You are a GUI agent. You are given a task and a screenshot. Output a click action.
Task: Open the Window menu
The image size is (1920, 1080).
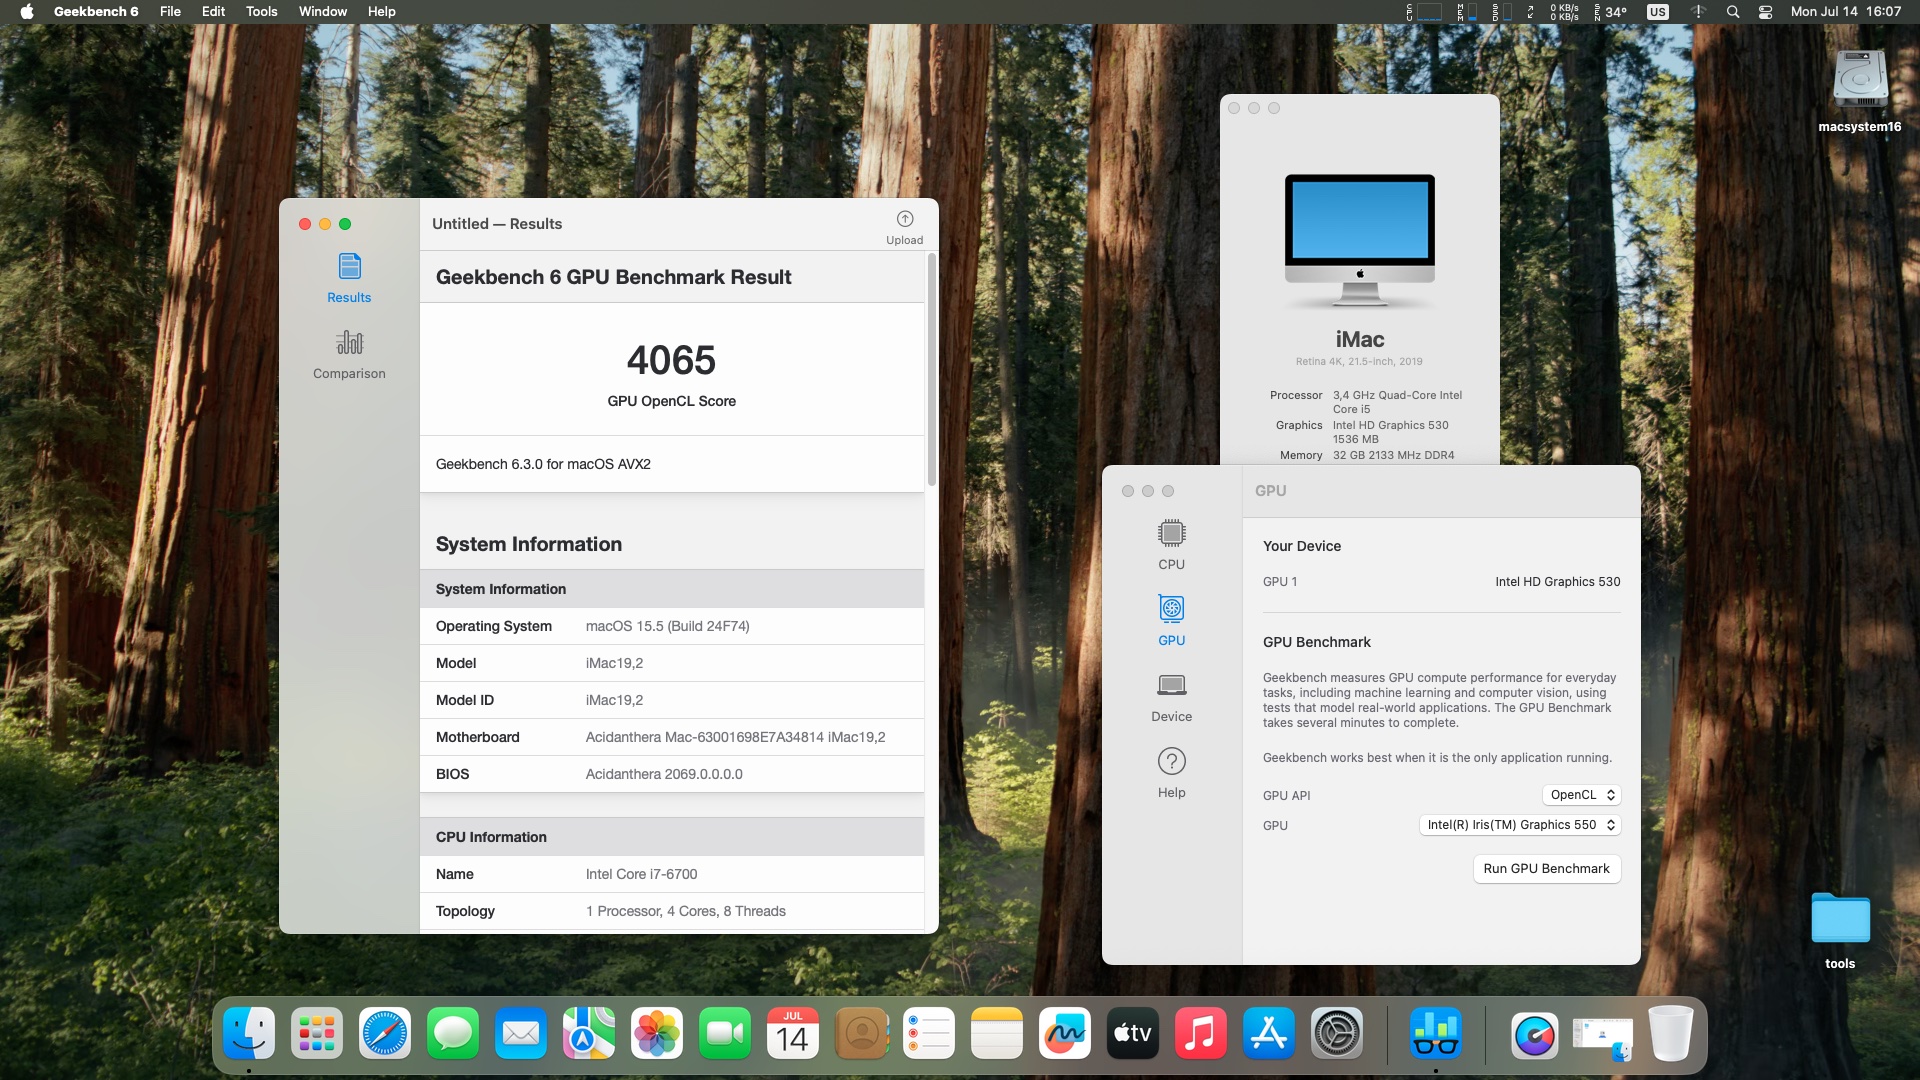[322, 12]
